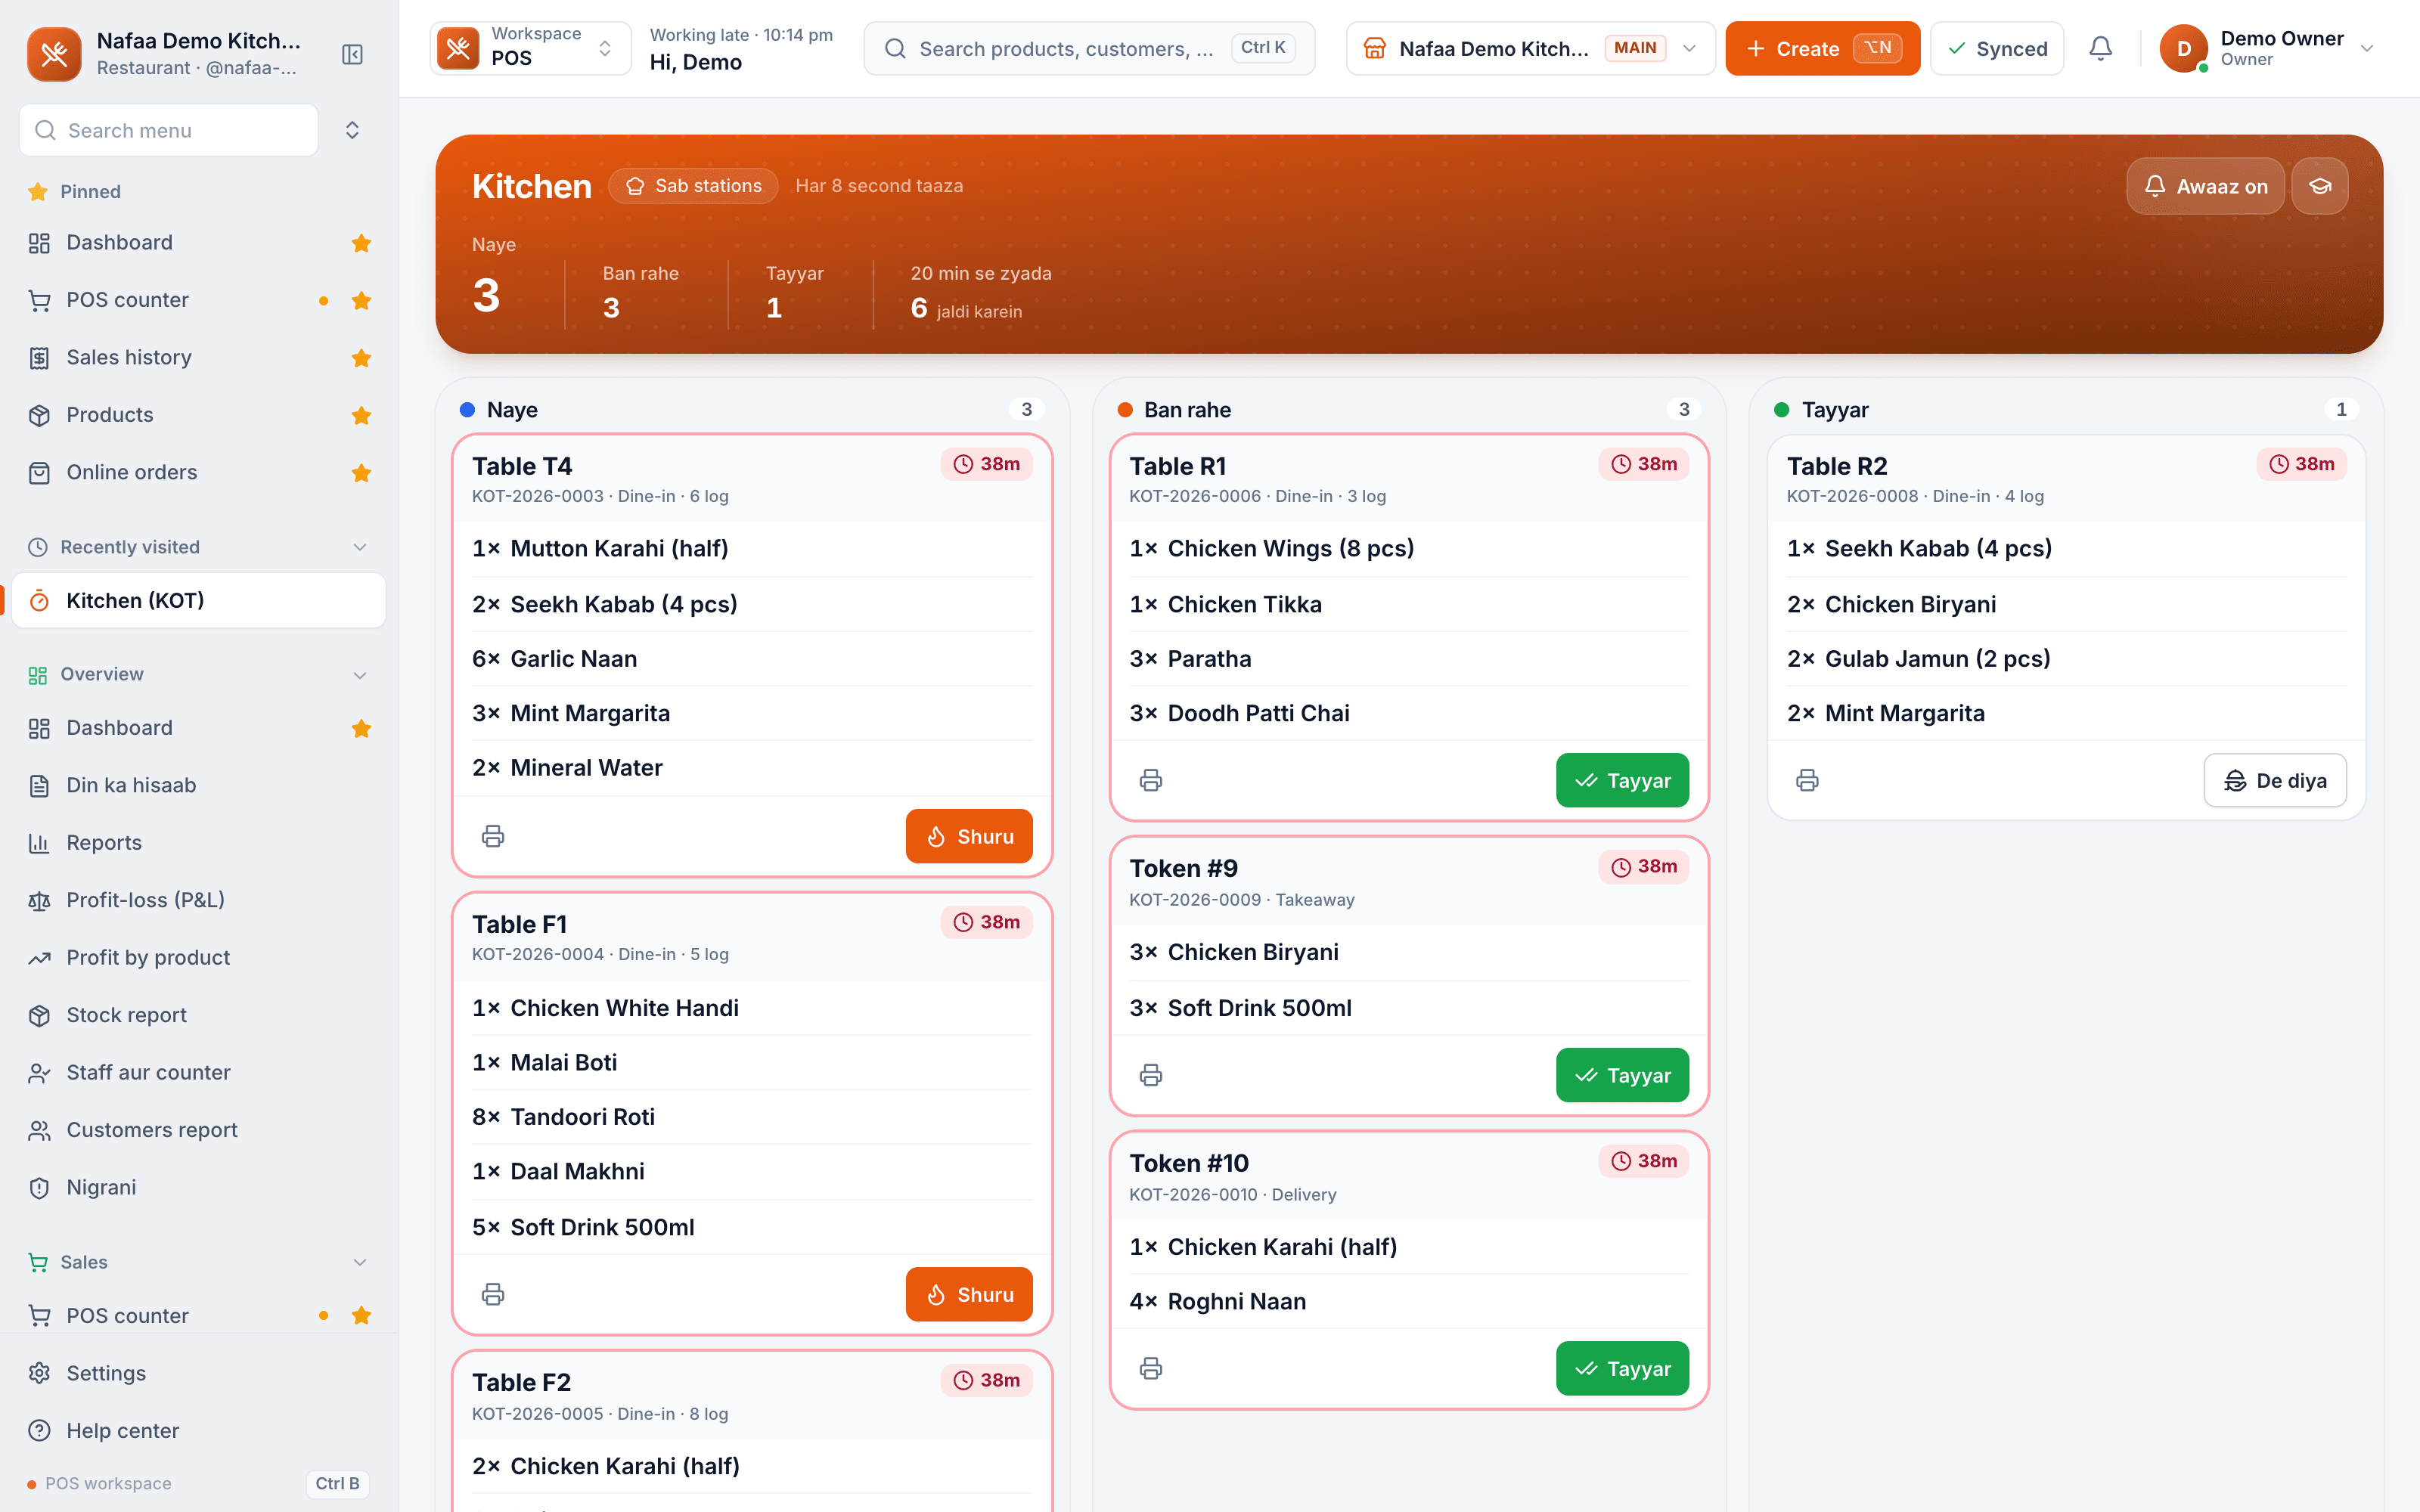Toggle Awaaz on sound button

[x=2205, y=186]
